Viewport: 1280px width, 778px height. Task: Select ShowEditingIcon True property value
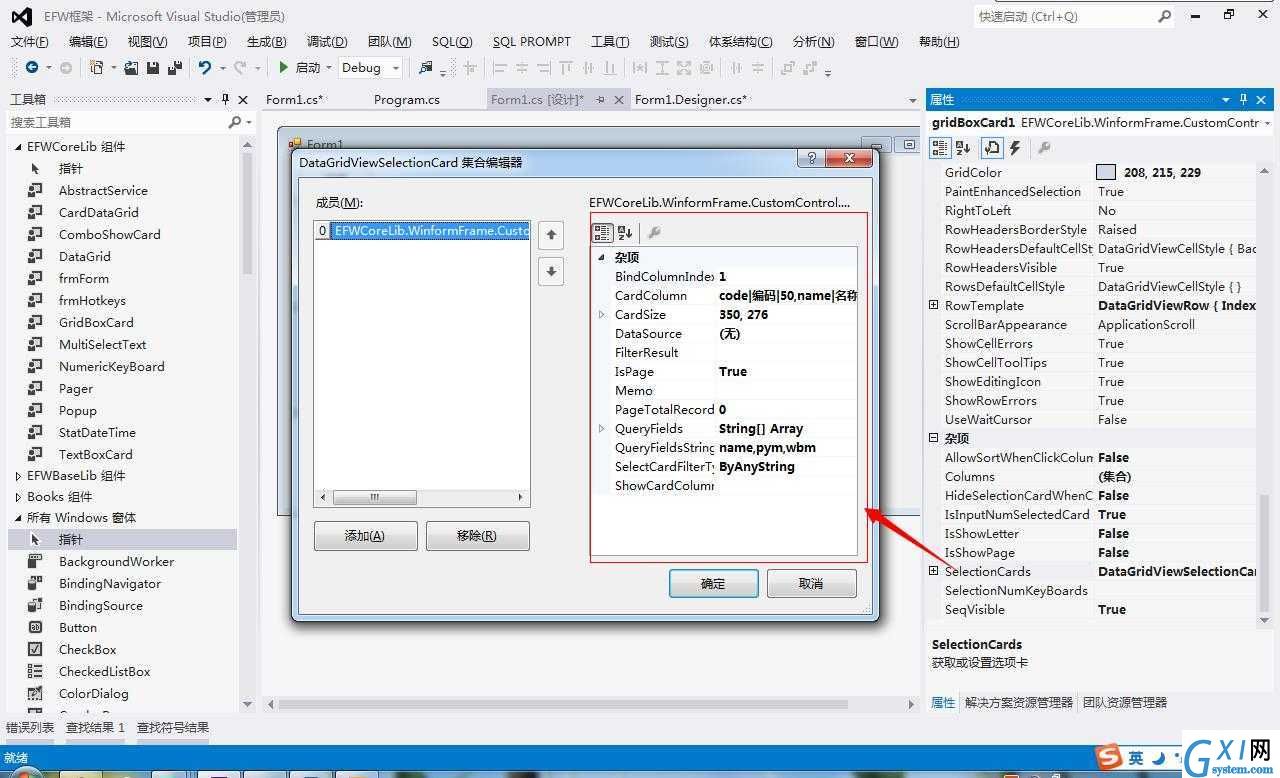point(1111,381)
